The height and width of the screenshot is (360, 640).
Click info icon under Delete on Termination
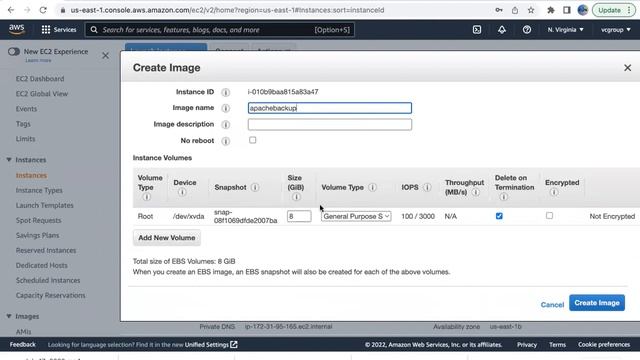(x=504, y=197)
